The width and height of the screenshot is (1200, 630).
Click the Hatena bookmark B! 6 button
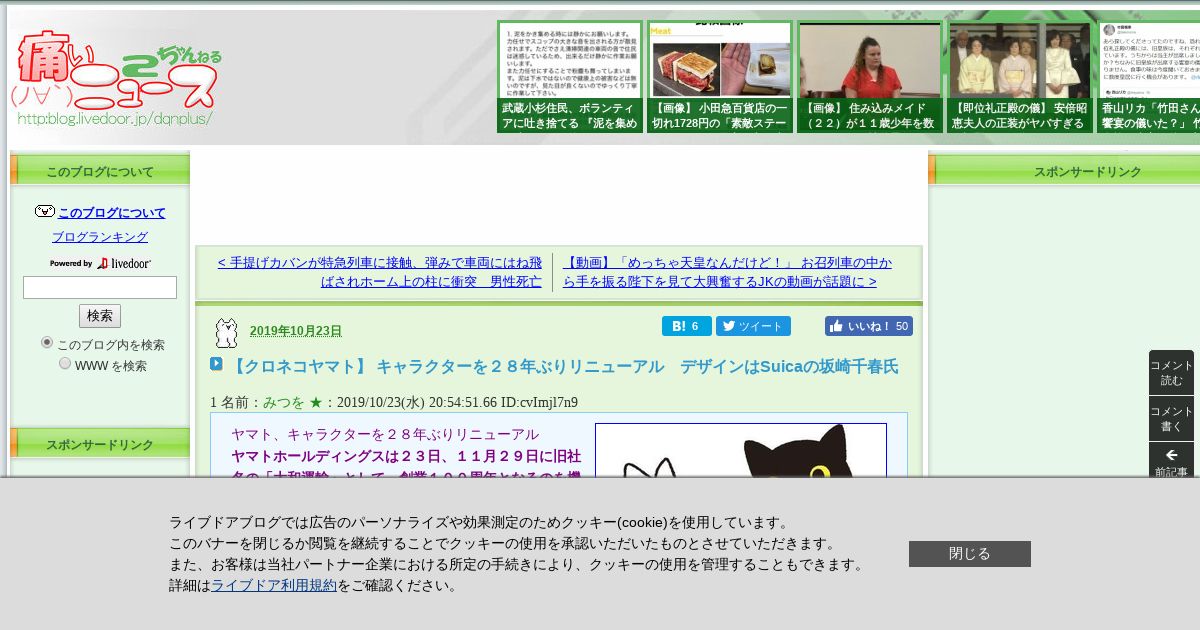687,326
